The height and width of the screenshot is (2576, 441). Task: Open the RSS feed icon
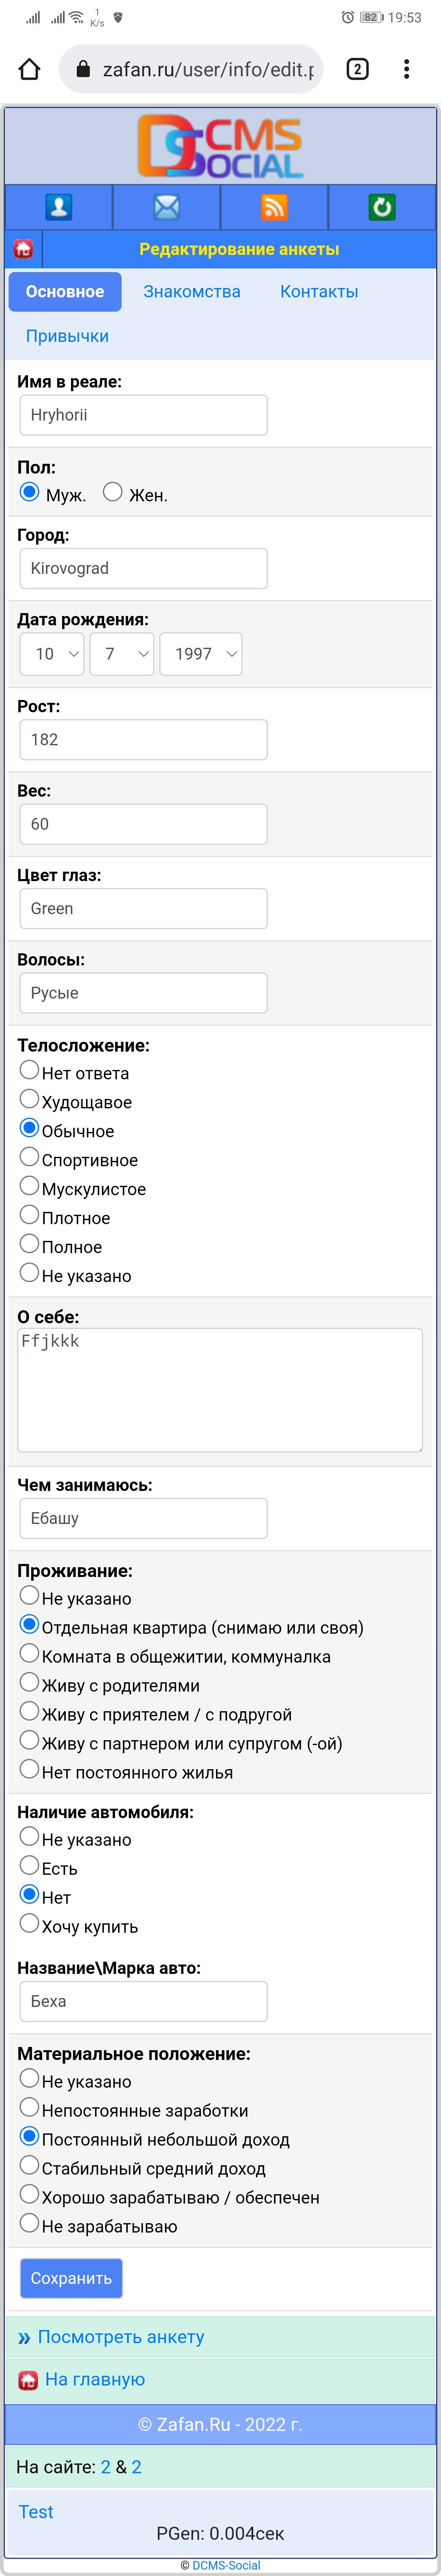point(274,207)
